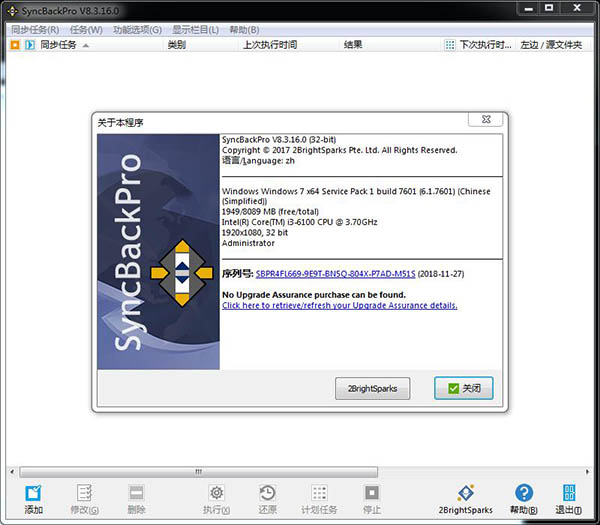The image size is (600, 525).
Task: Click the serial number link
Action: [335, 274]
